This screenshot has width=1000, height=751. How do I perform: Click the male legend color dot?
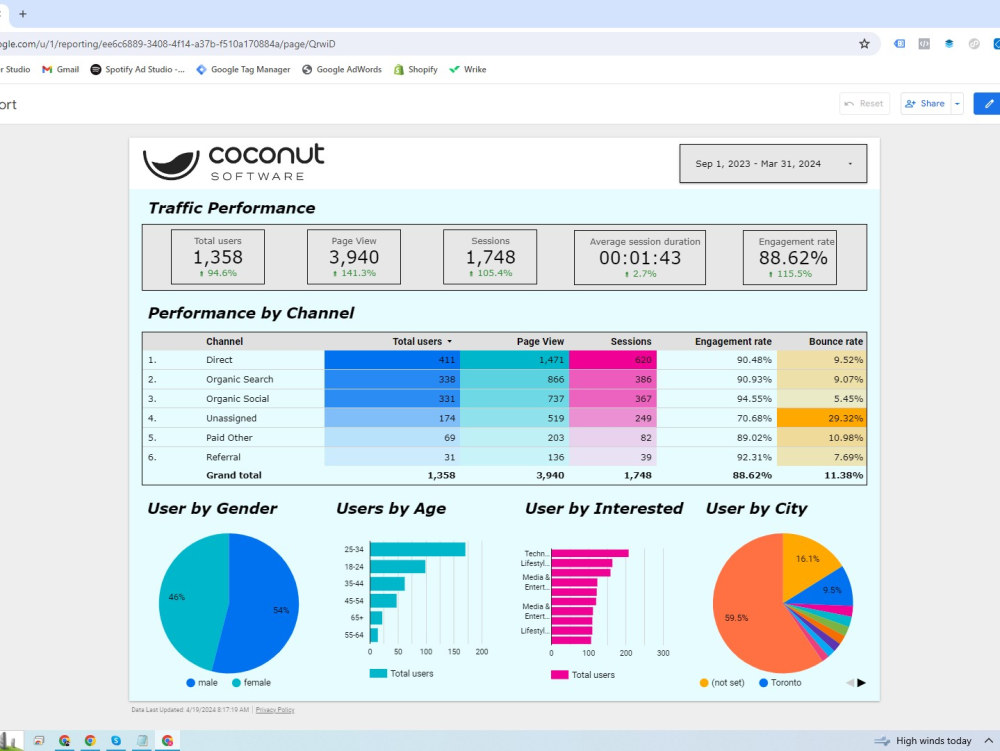pyautogui.click(x=191, y=683)
